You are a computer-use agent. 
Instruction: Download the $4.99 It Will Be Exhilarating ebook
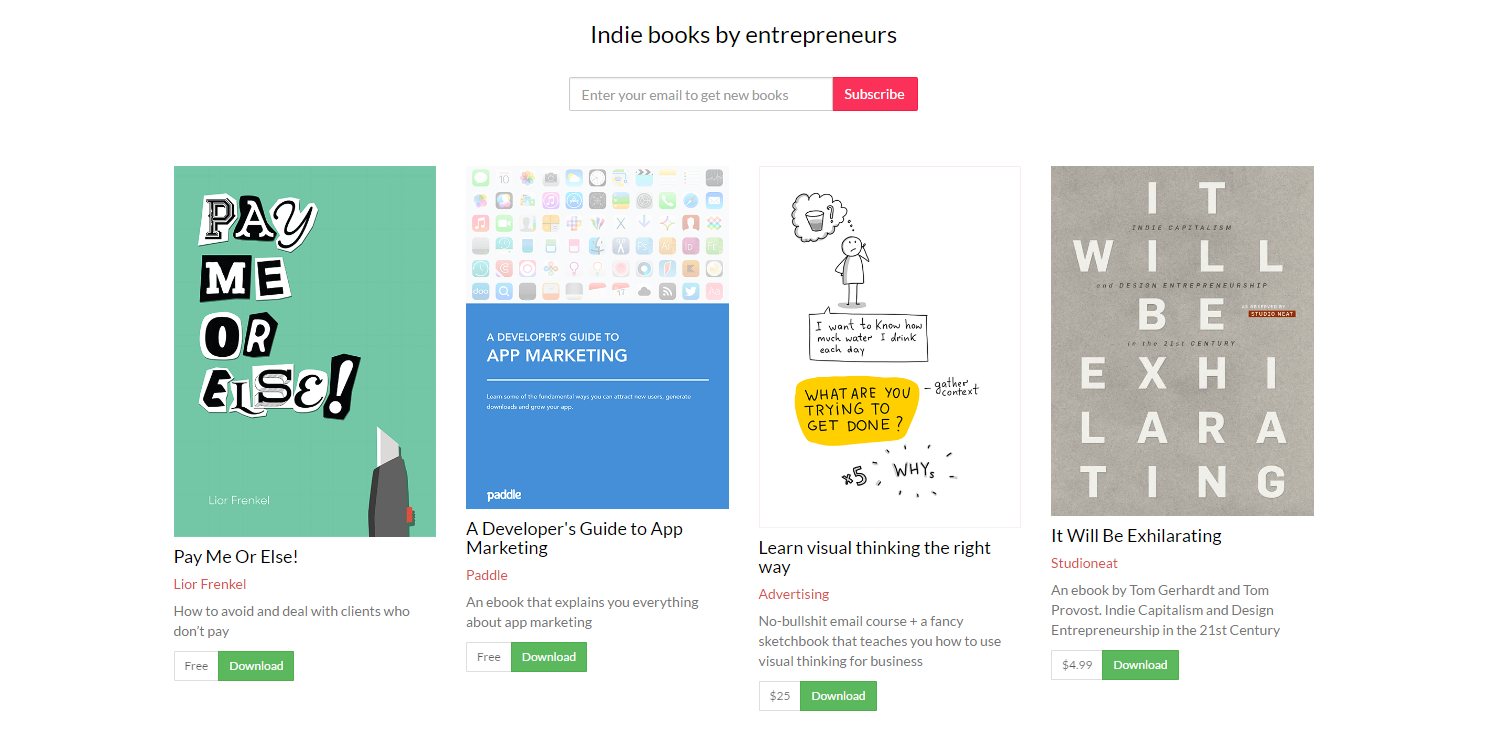pos(1140,665)
